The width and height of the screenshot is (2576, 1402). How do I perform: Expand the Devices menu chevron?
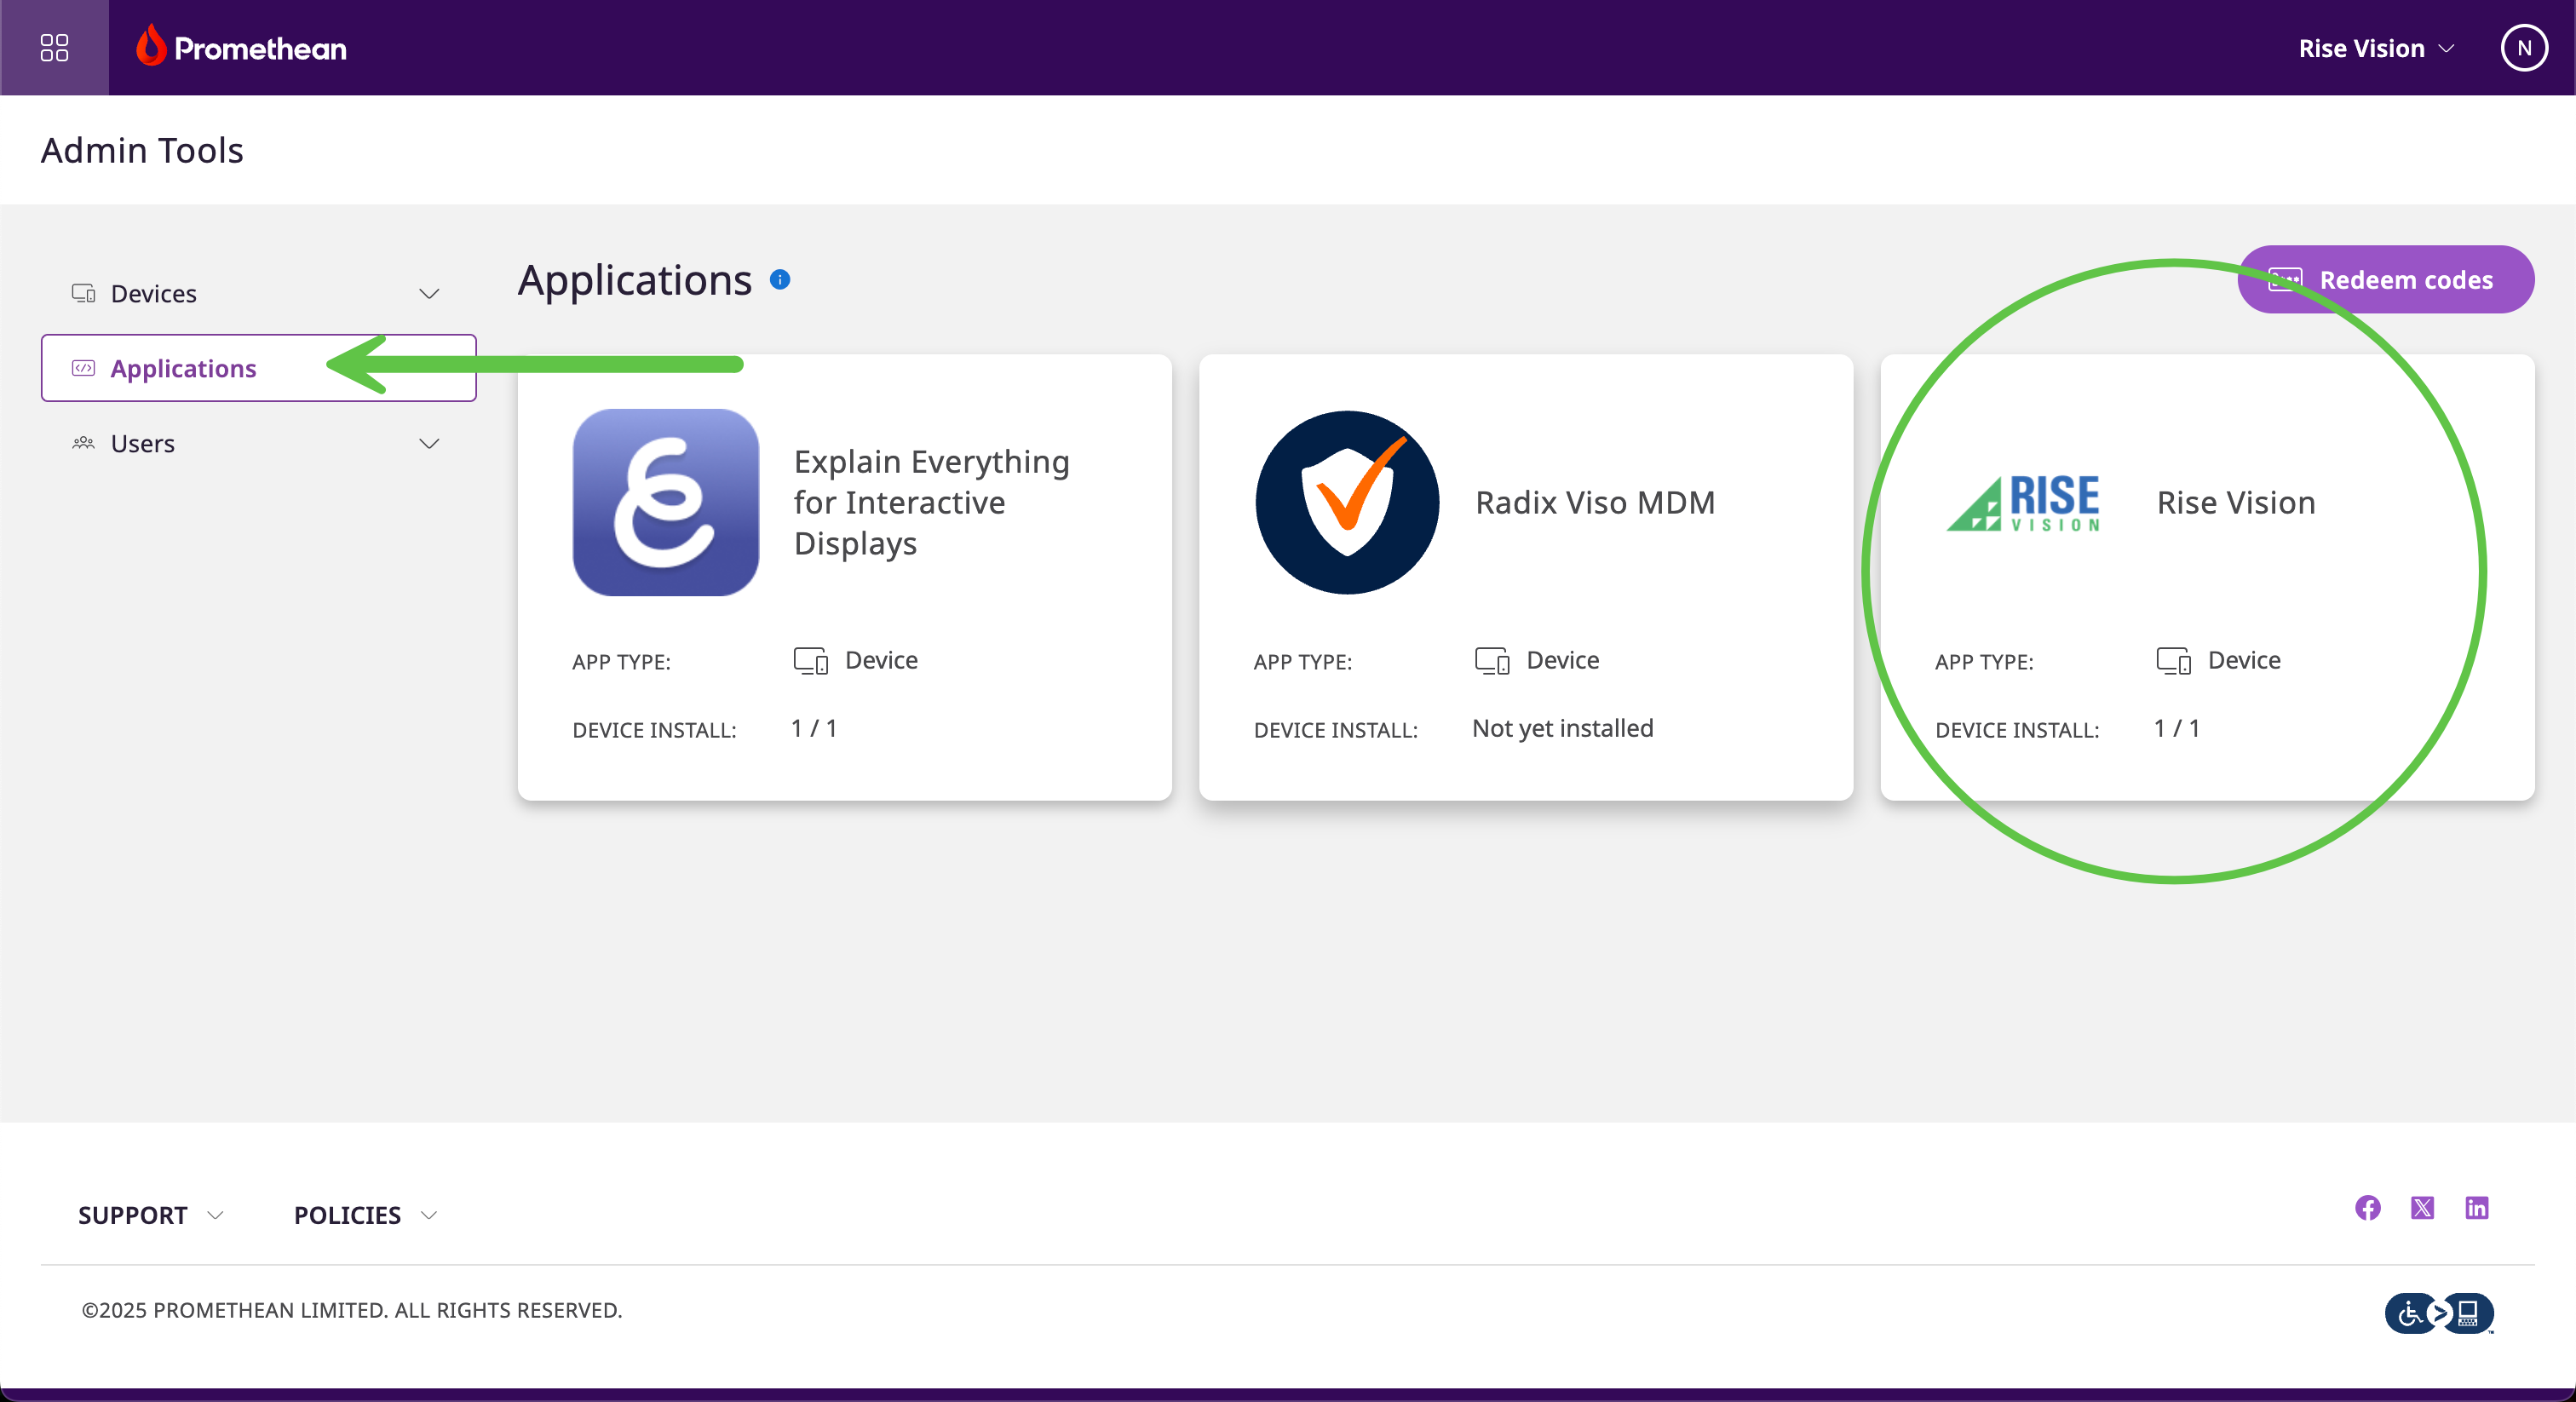pyautogui.click(x=429, y=294)
